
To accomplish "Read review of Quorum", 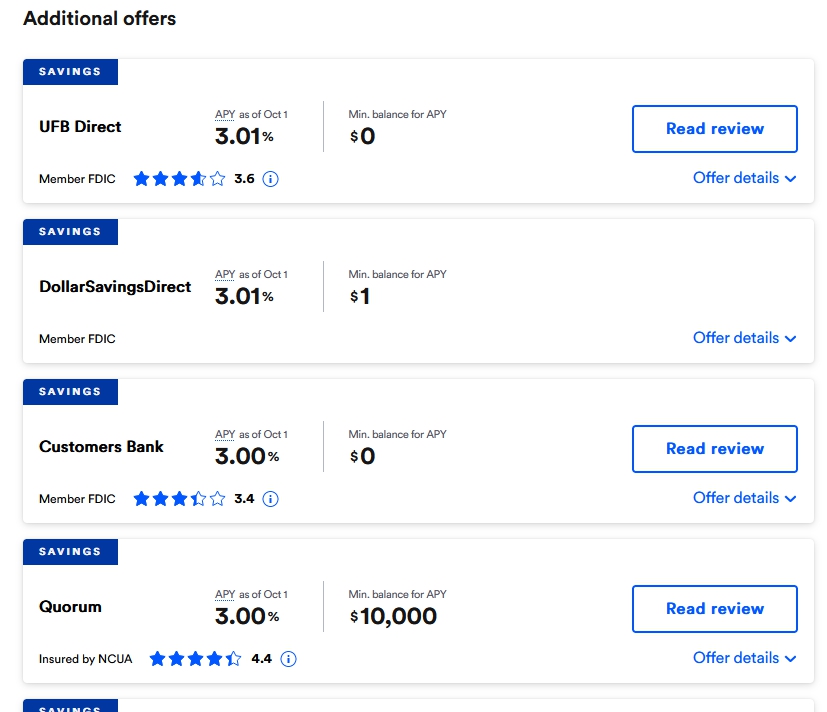I will pos(715,609).
